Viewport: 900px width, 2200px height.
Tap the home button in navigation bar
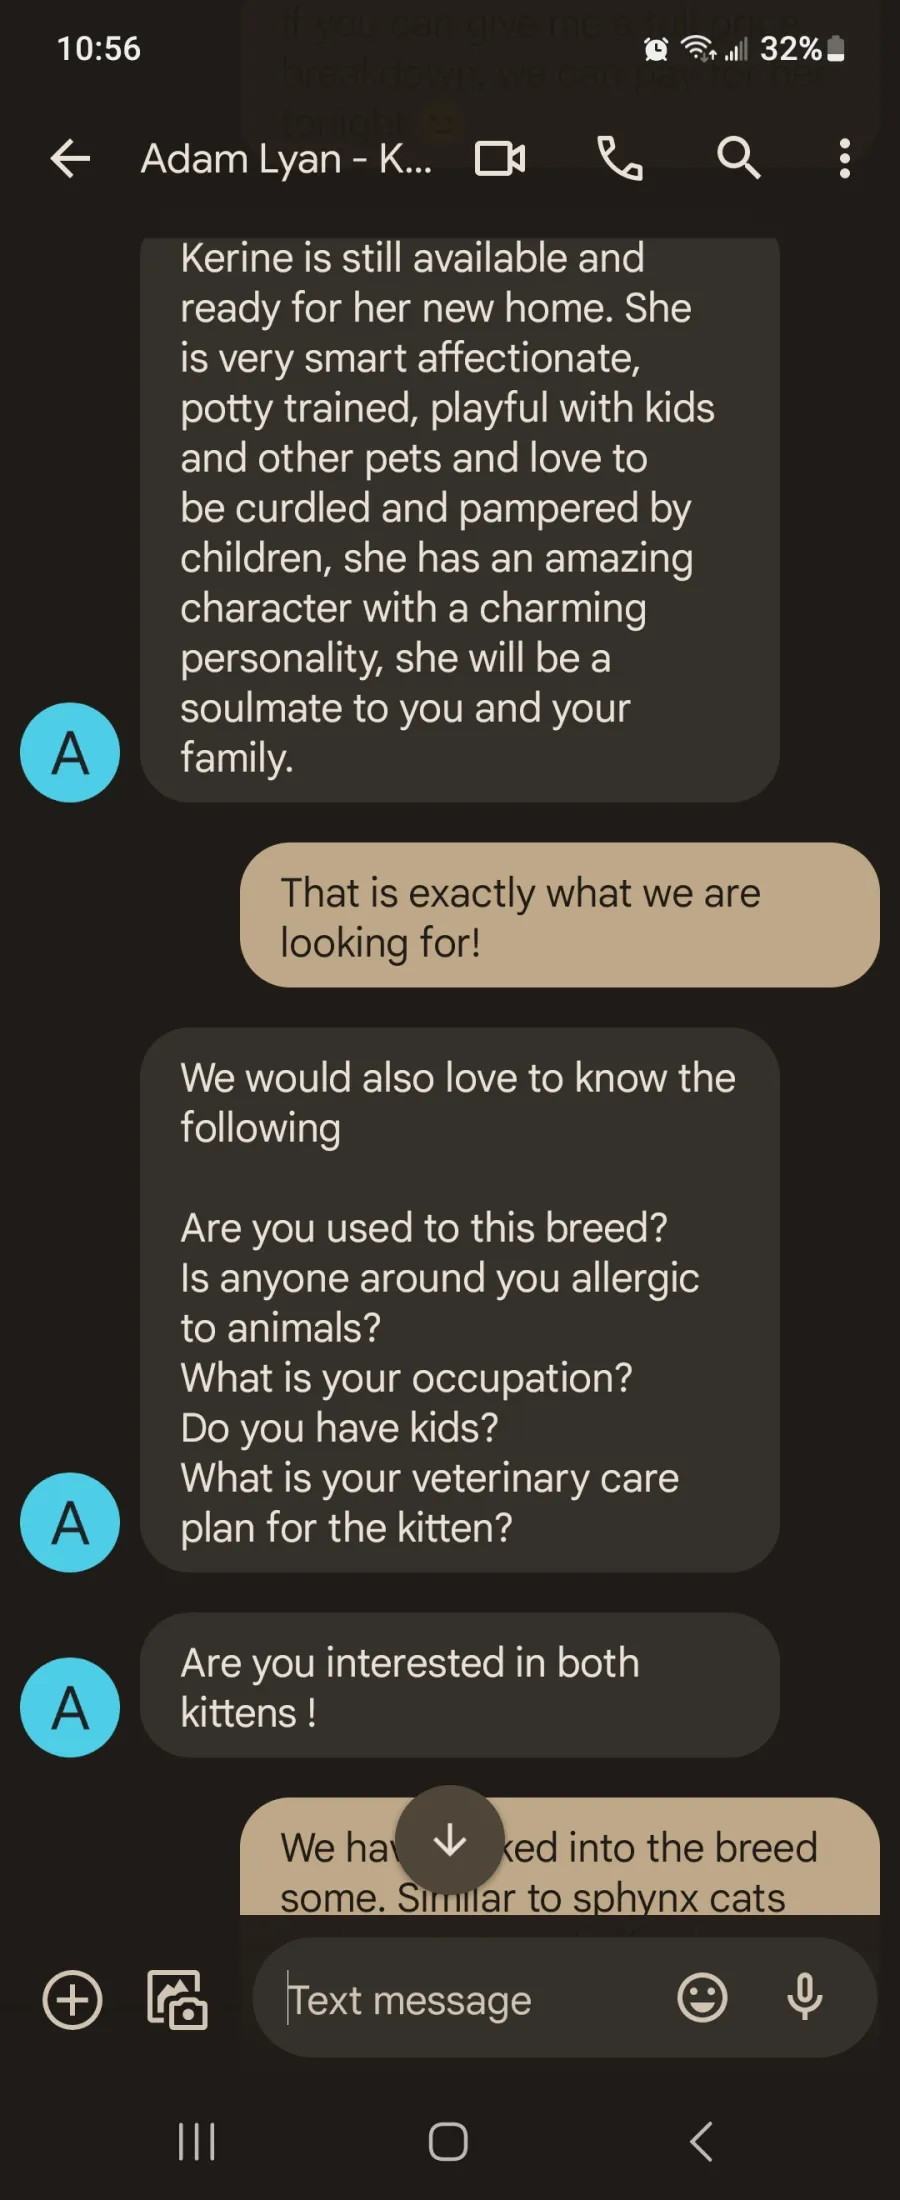pyautogui.click(x=448, y=2141)
